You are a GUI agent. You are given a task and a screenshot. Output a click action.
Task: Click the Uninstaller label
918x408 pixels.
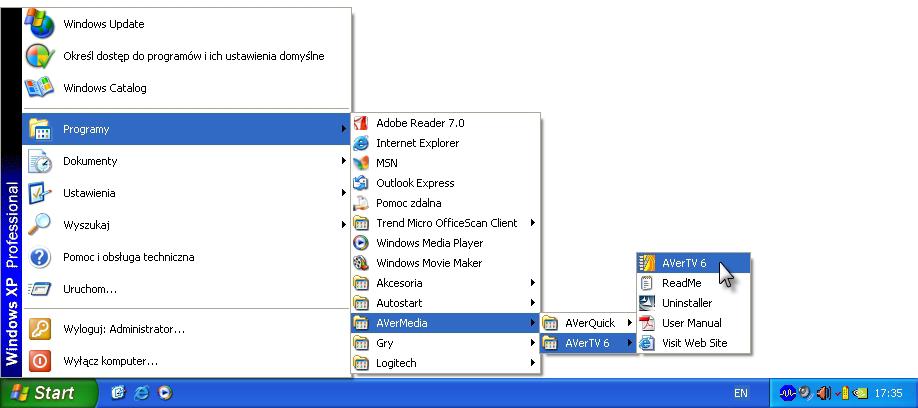click(x=687, y=303)
